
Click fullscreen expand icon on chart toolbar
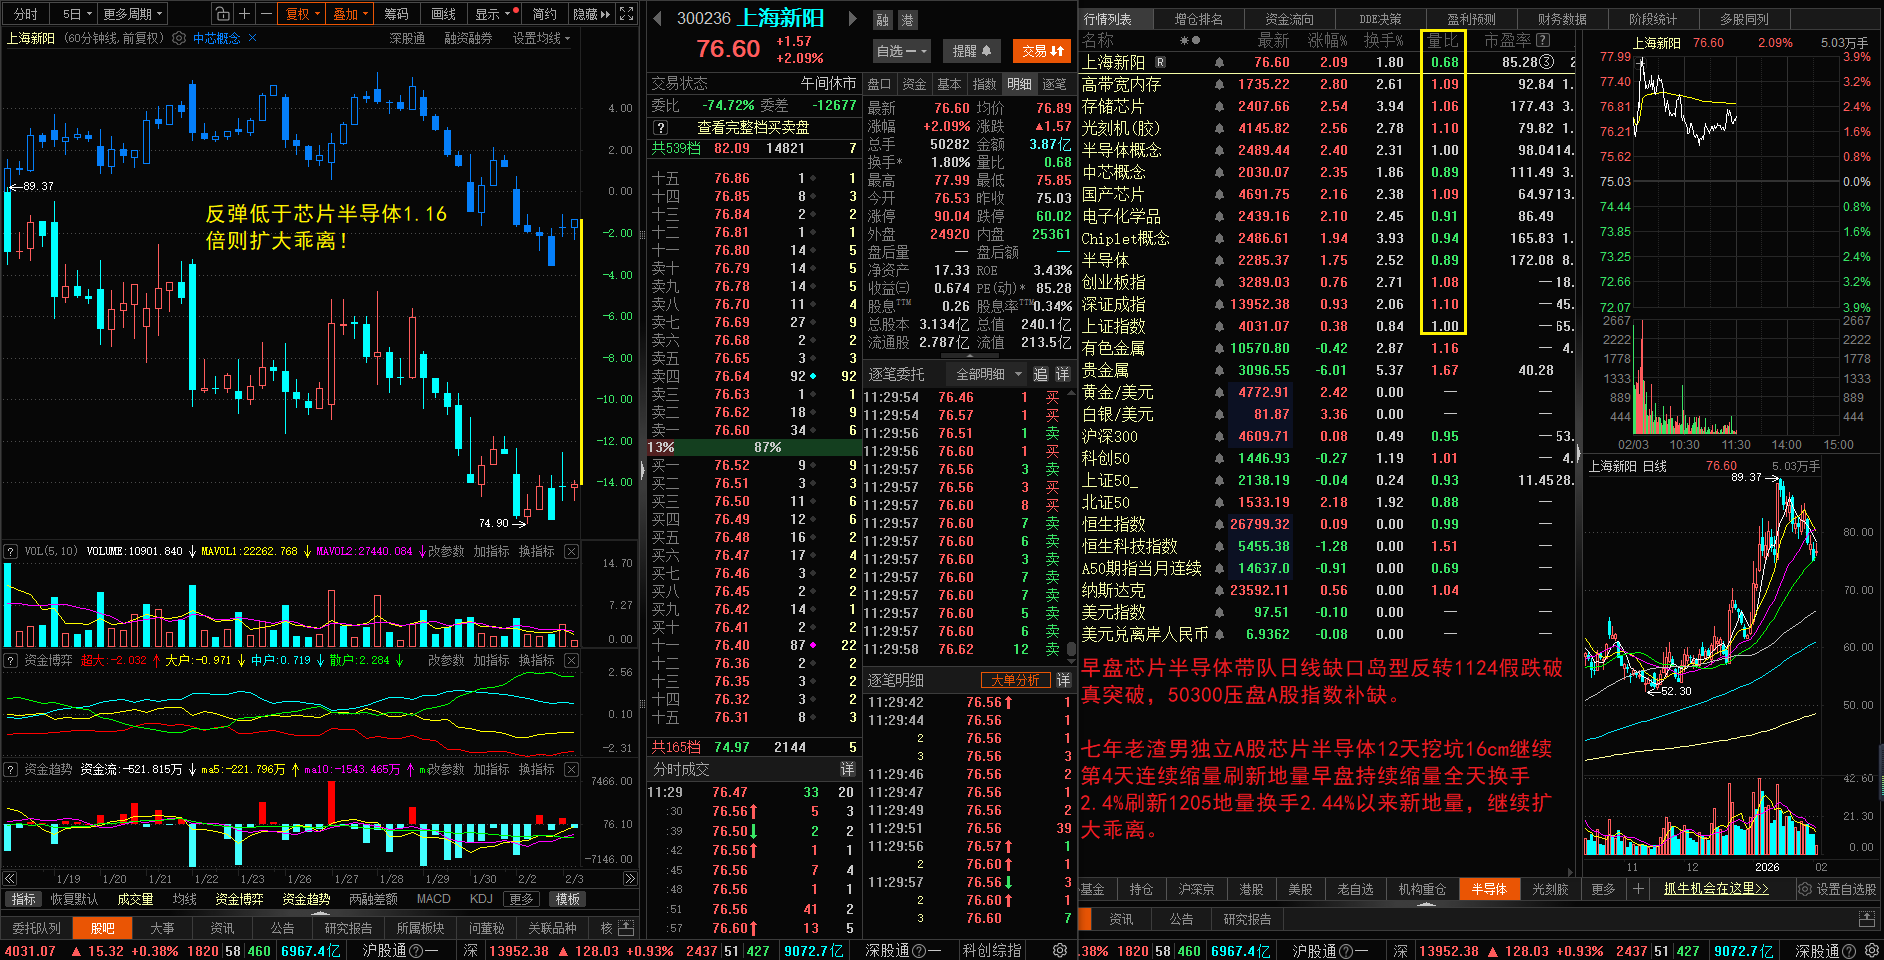pos(627,14)
